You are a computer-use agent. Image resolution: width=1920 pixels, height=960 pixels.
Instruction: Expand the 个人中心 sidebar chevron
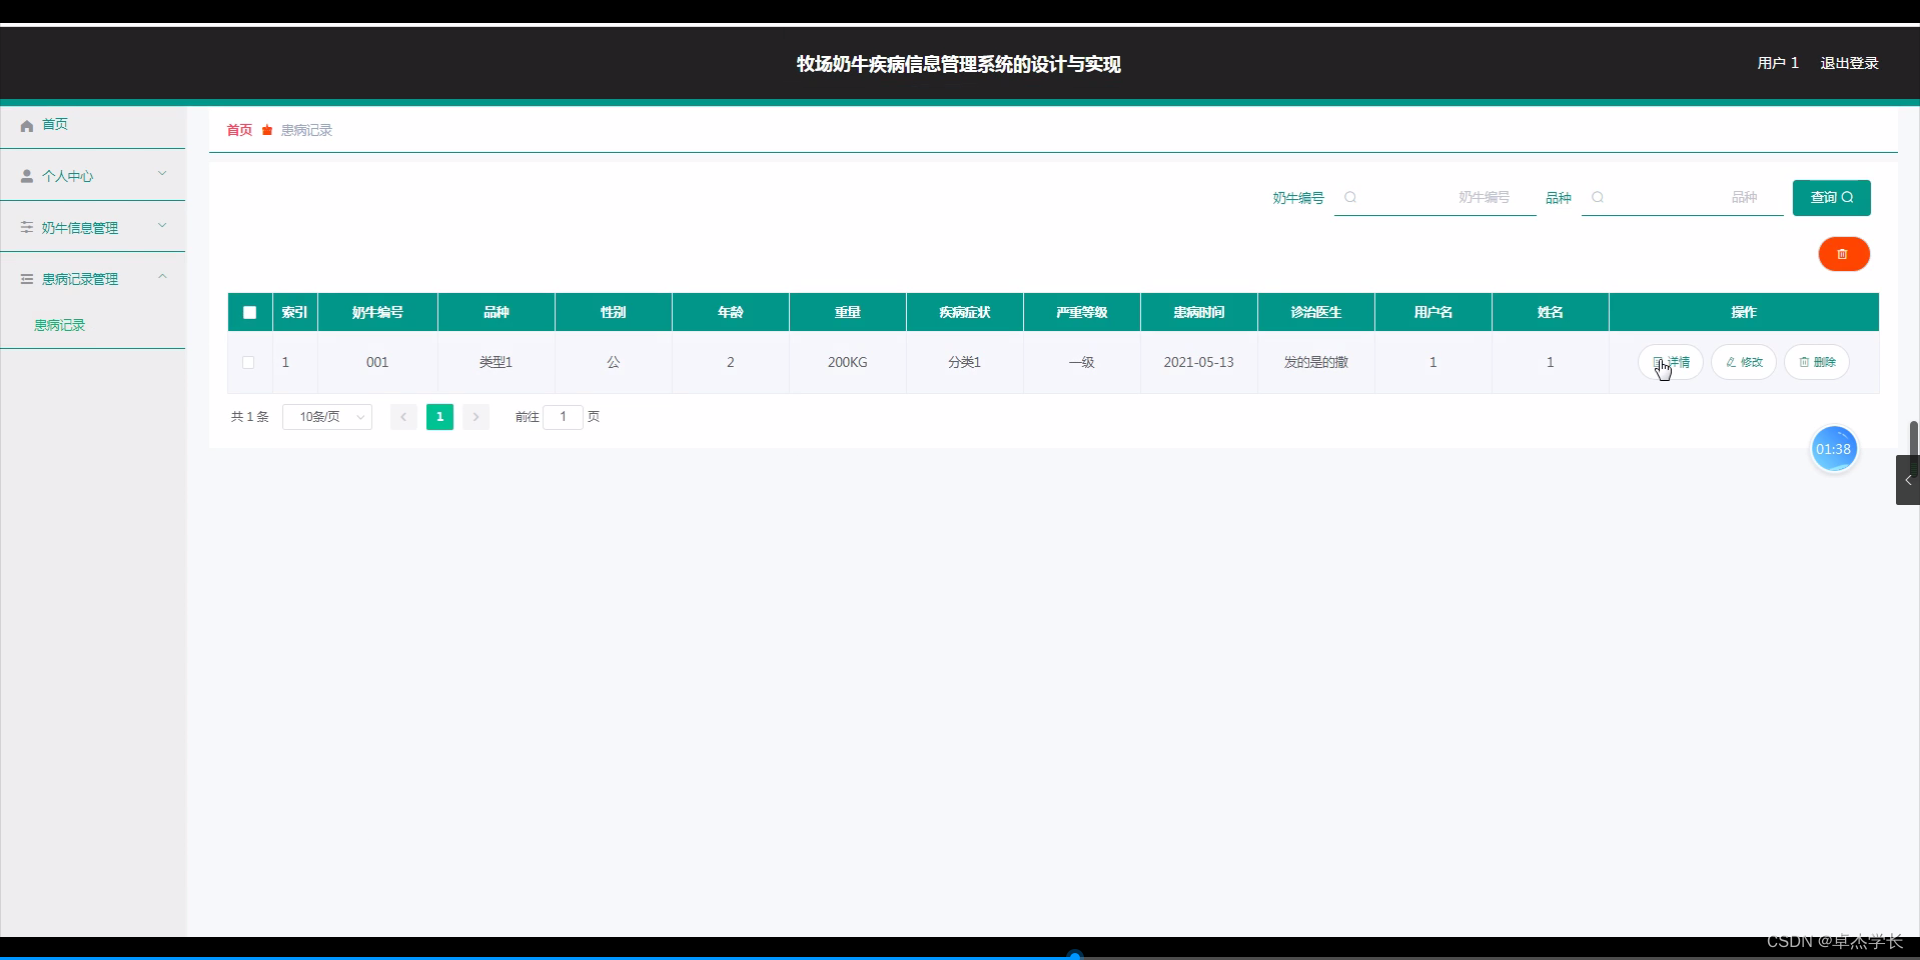[162, 174]
